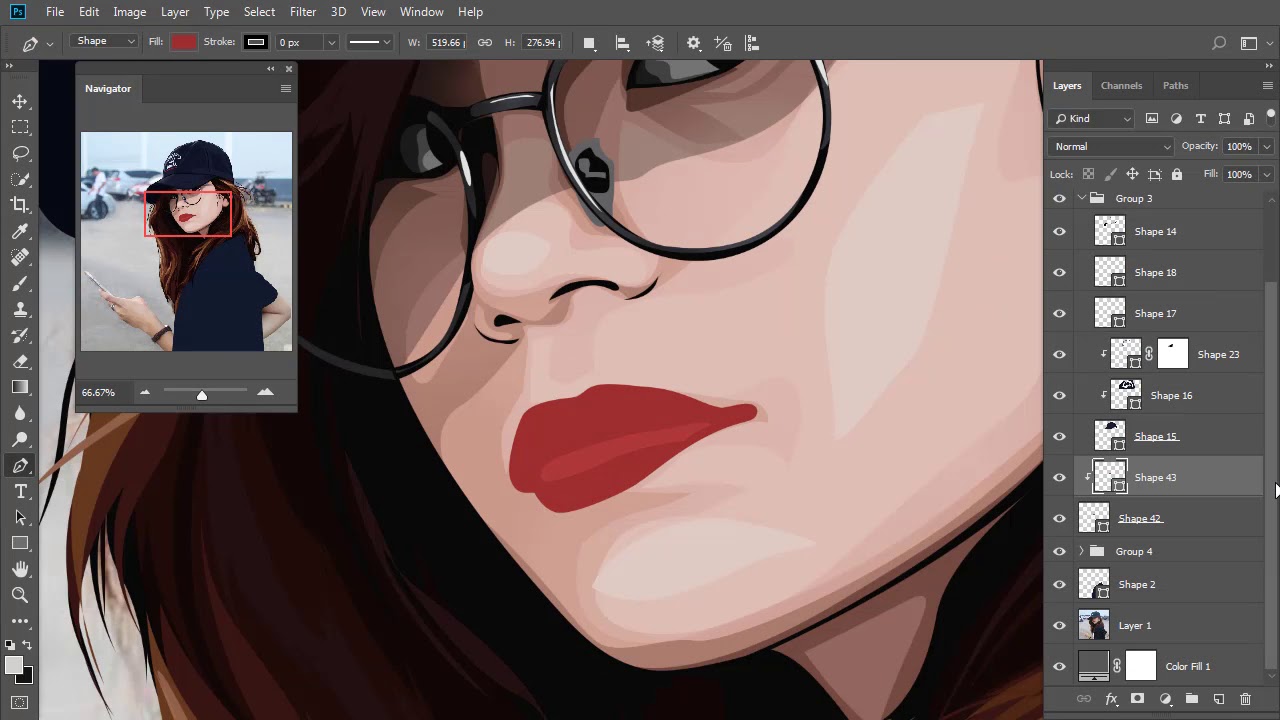Add a layer mask
The width and height of the screenshot is (1280, 720).
pyautogui.click(x=1137, y=699)
